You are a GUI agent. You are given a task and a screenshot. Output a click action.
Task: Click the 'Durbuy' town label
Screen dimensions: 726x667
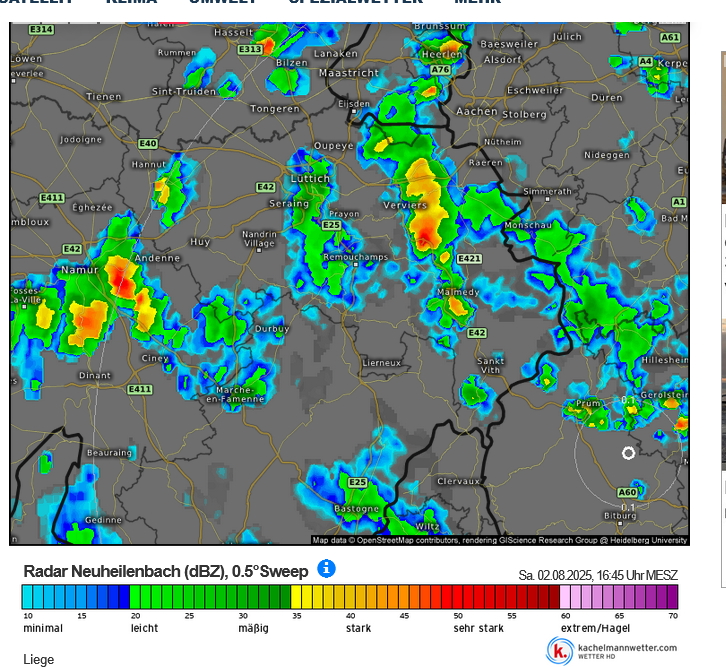[x=272, y=329]
